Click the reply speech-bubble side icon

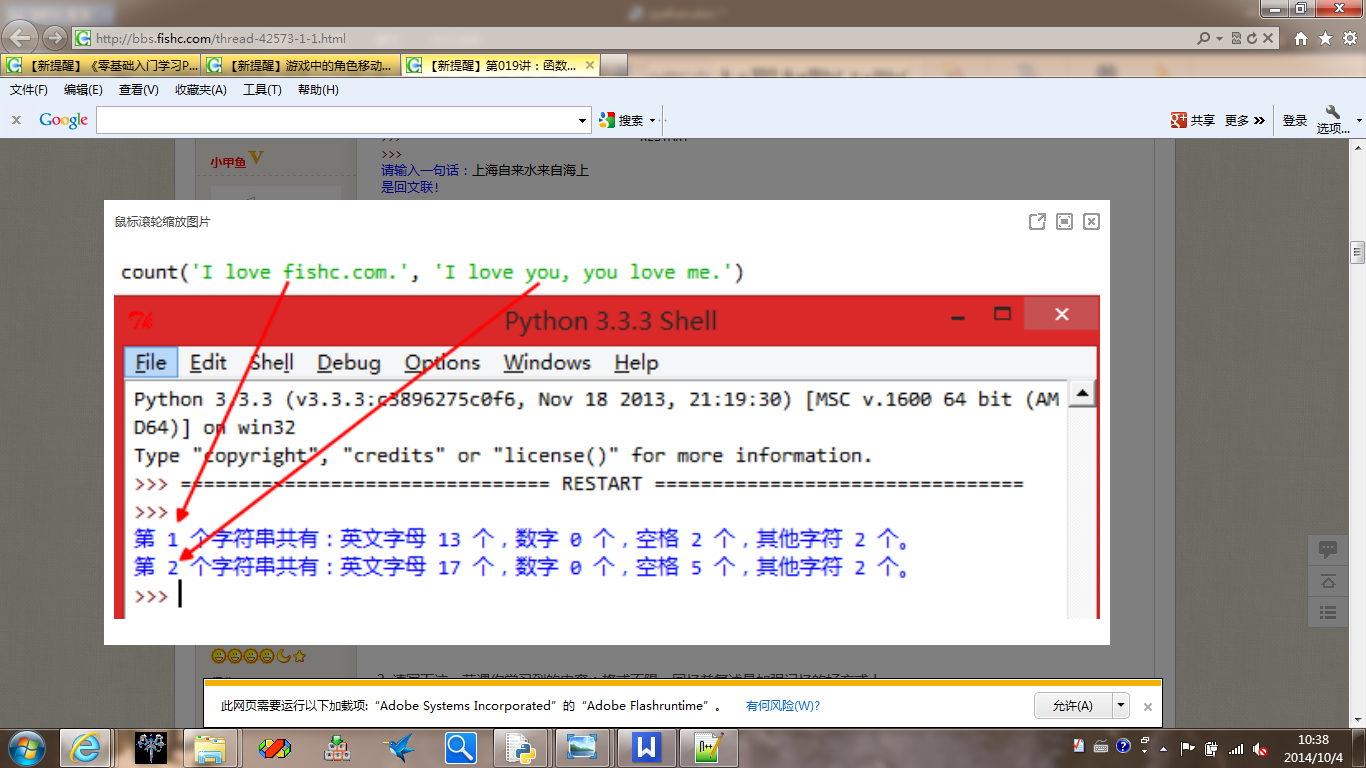pos(1328,550)
